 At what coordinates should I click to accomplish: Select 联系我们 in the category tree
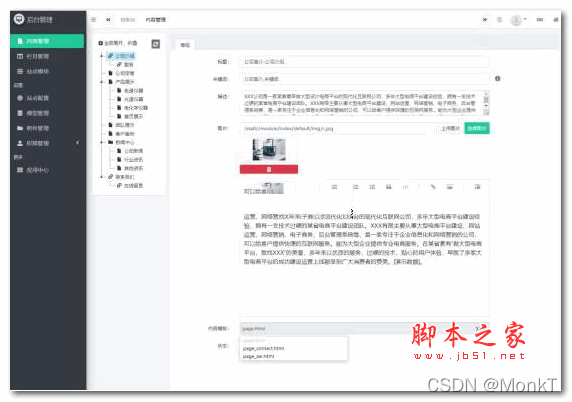(125, 177)
